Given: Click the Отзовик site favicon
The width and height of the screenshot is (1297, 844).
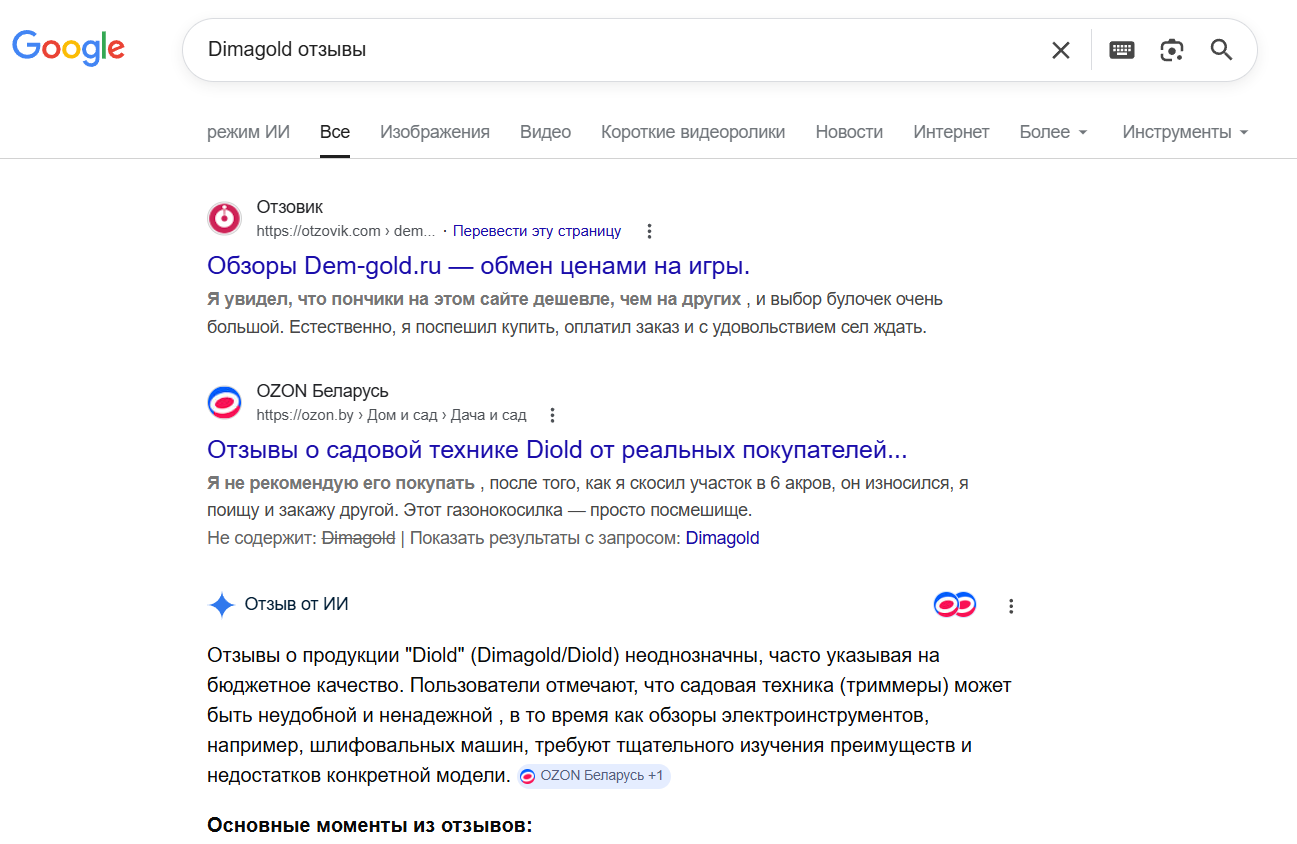Looking at the screenshot, I should pos(224,218).
